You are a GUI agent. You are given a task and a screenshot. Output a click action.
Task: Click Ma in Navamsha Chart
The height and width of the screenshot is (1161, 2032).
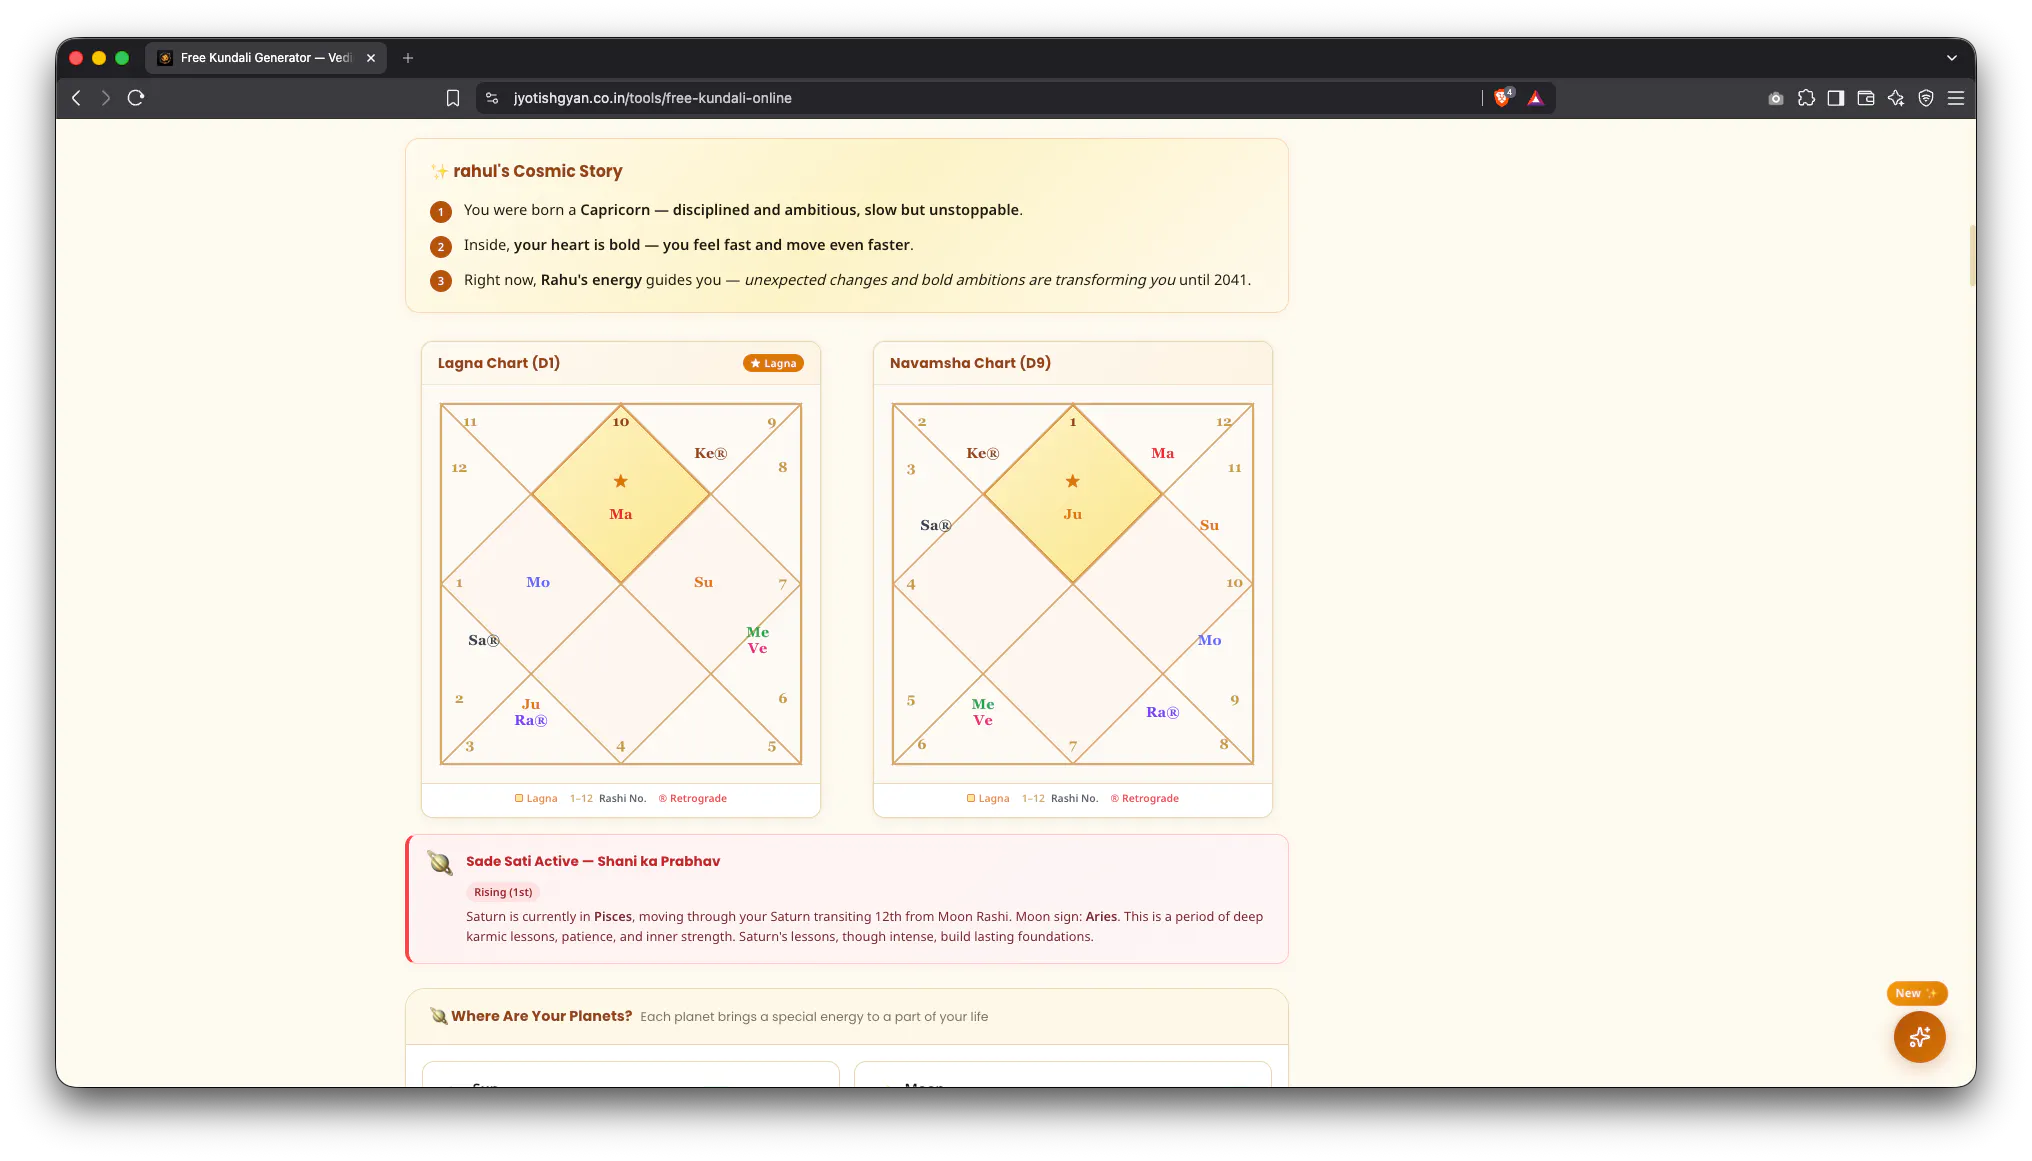coord(1163,453)
